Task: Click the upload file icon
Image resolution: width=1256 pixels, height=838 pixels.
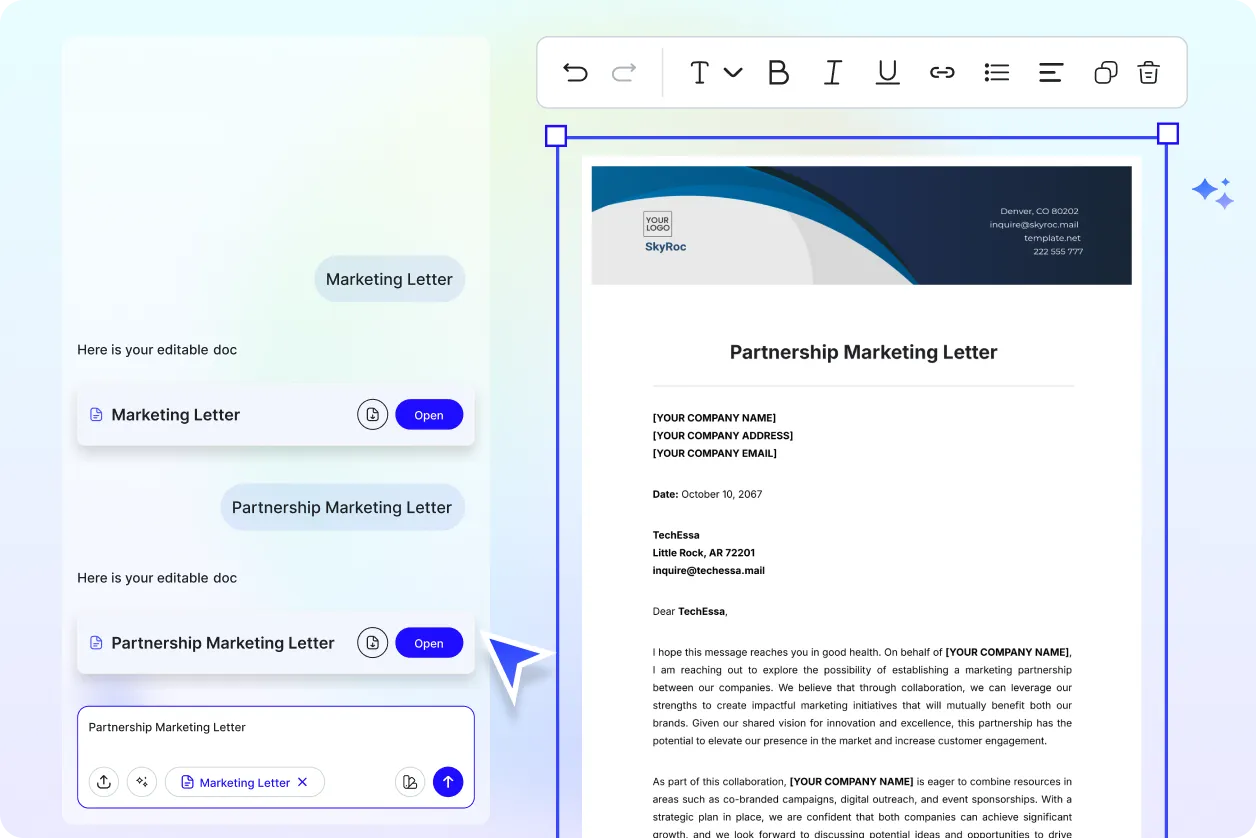Action: point(104,782)
